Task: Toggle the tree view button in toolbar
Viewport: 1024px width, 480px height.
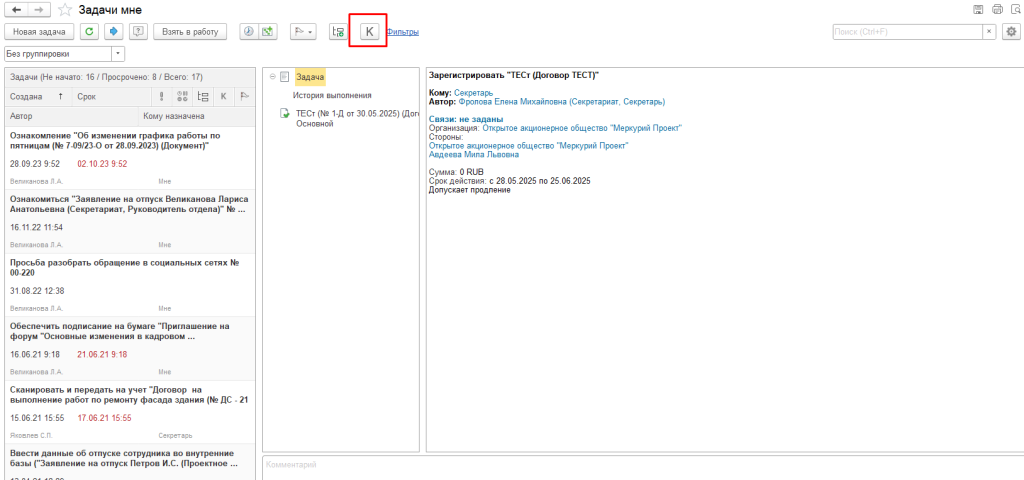Action: [338, 32]
